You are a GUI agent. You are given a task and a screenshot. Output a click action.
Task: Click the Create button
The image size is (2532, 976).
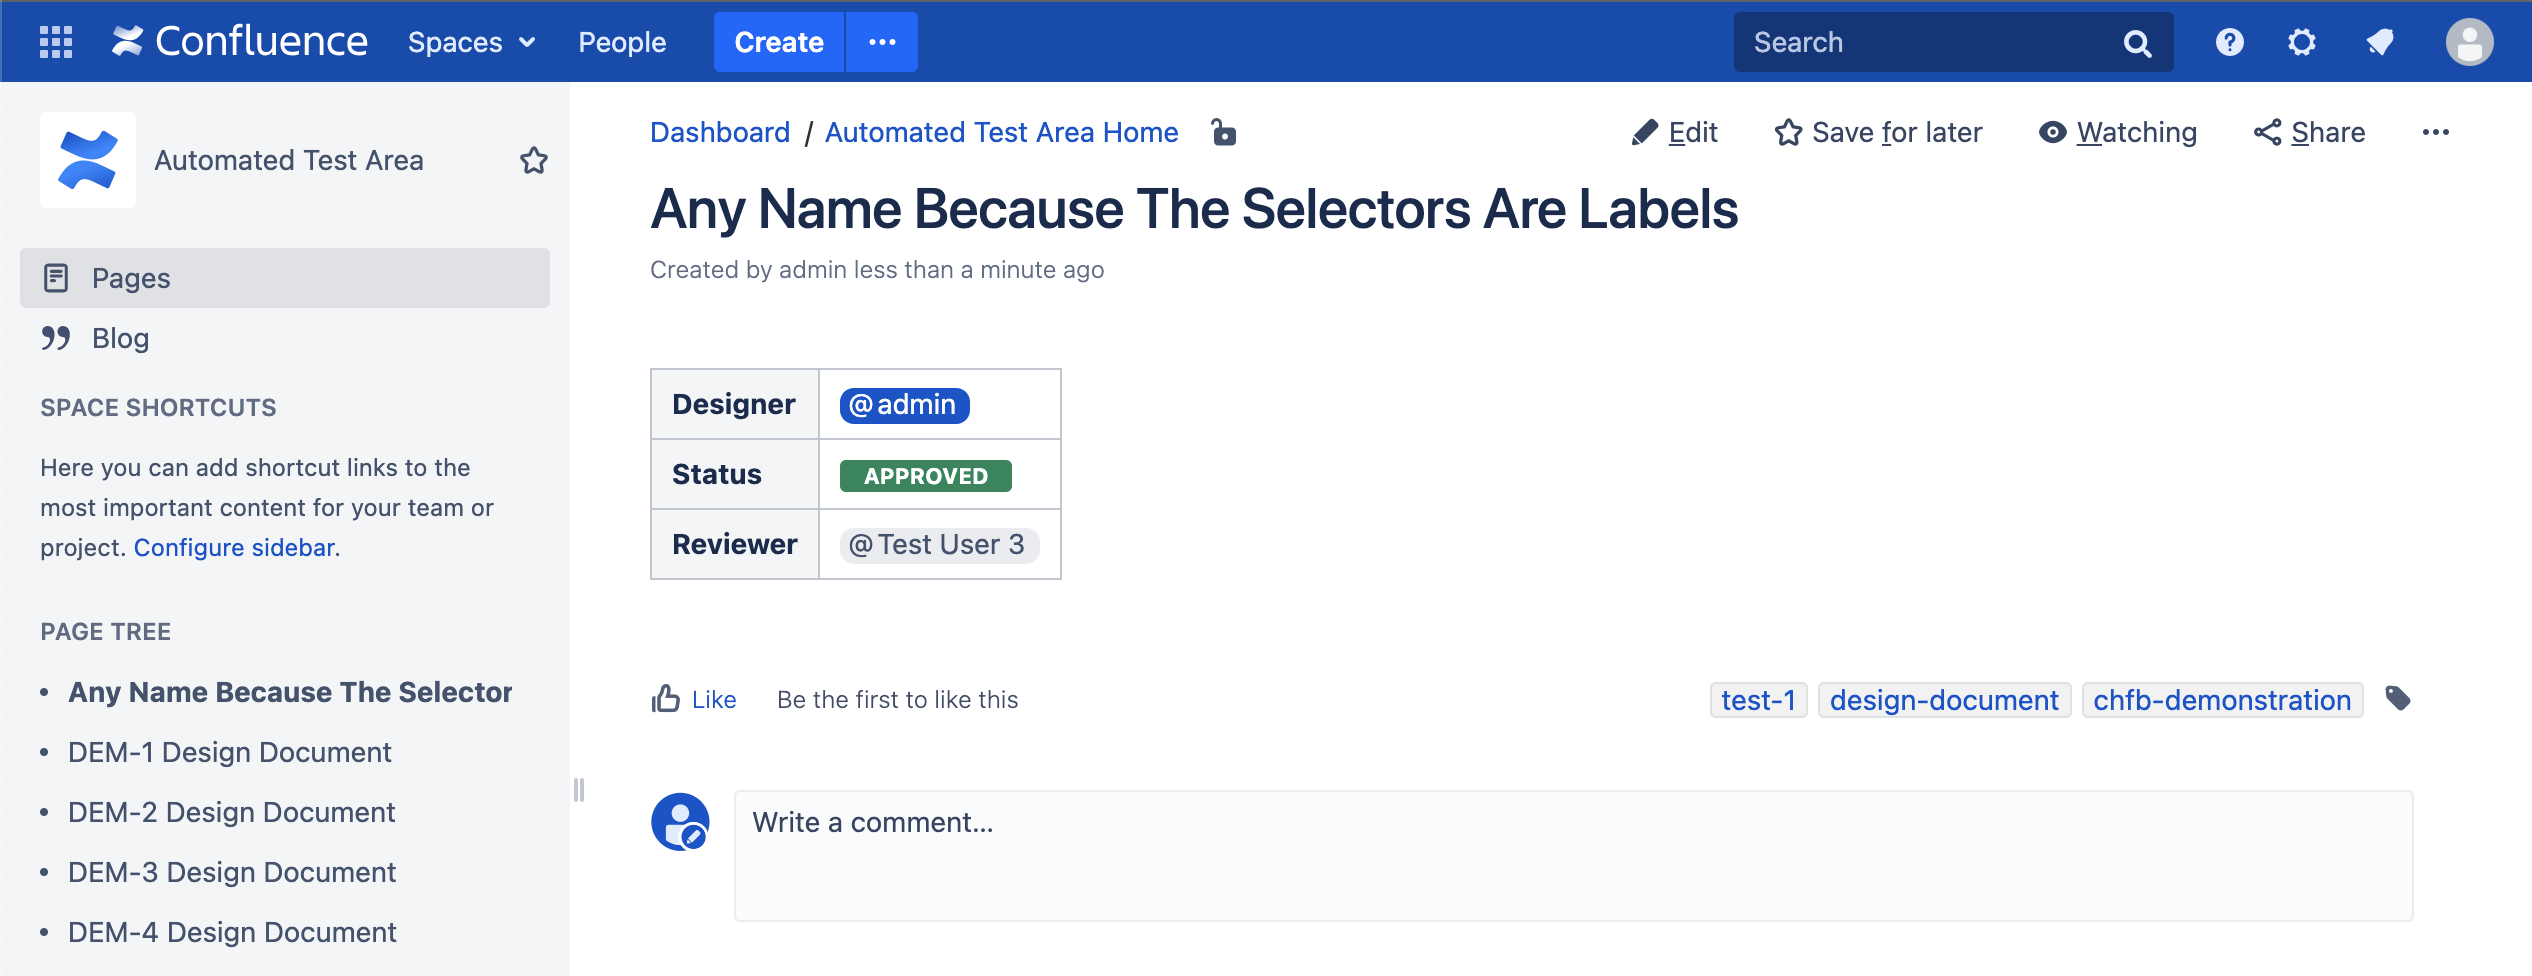[x=779, y=42]
